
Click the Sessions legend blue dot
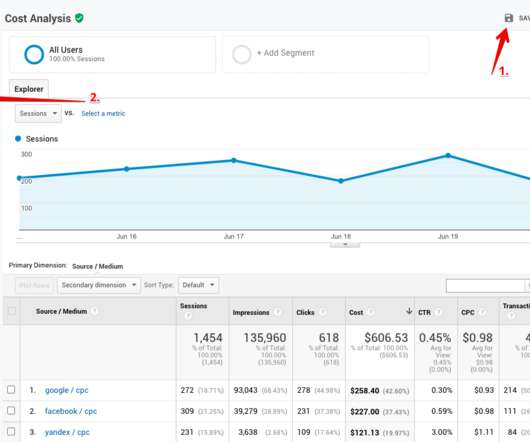[18, 139]
